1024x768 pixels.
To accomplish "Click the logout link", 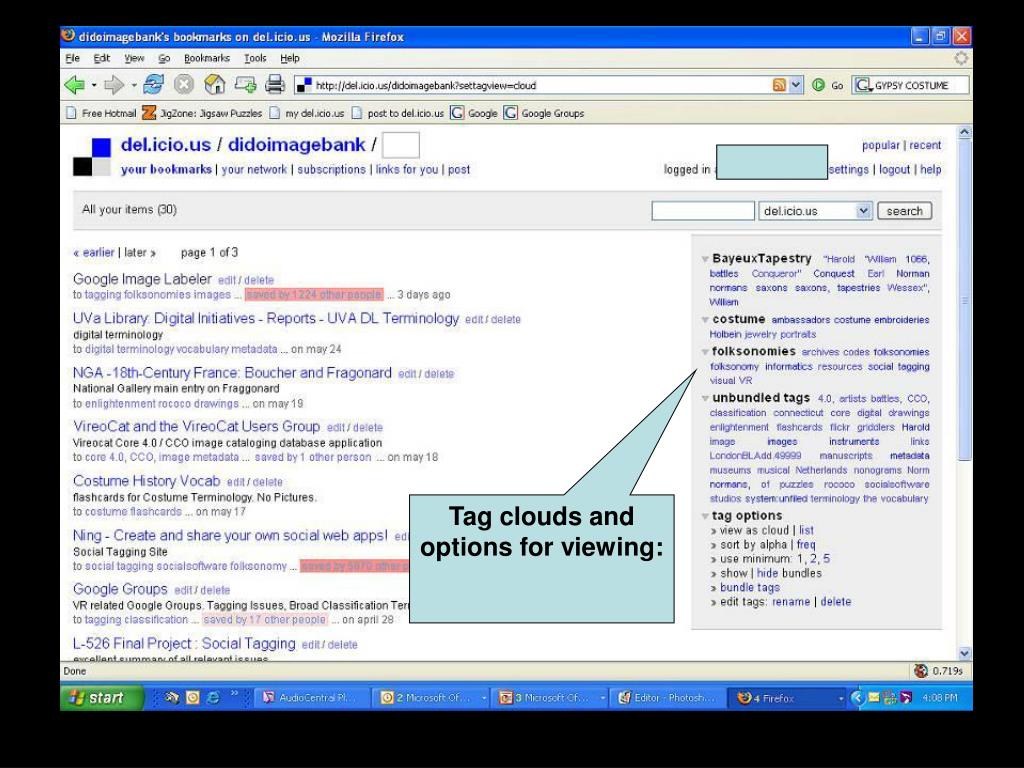I will click(894, 169).
